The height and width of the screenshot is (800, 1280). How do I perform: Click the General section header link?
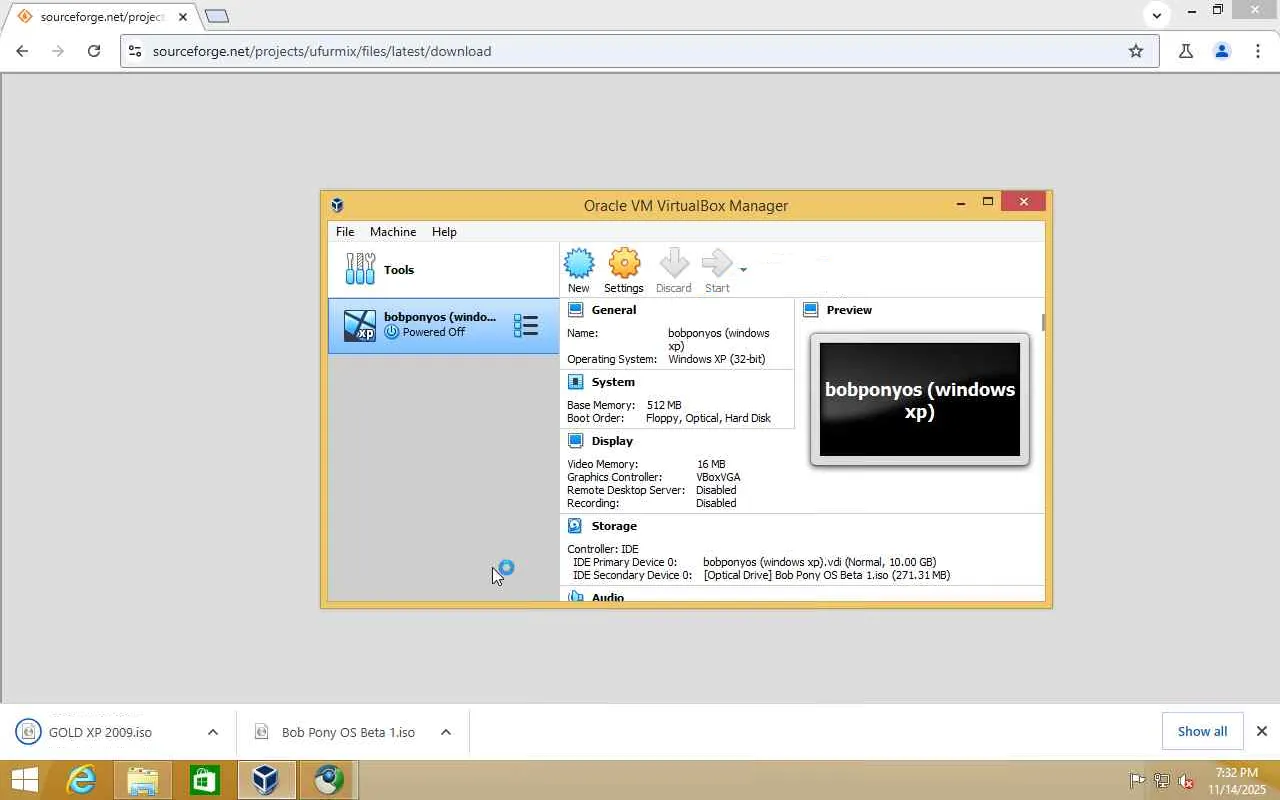click(614, 310)
